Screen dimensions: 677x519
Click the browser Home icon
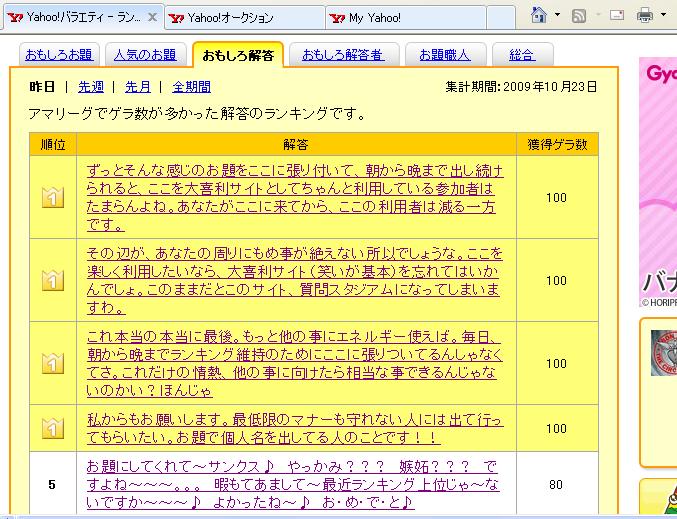tap(538, 16)
